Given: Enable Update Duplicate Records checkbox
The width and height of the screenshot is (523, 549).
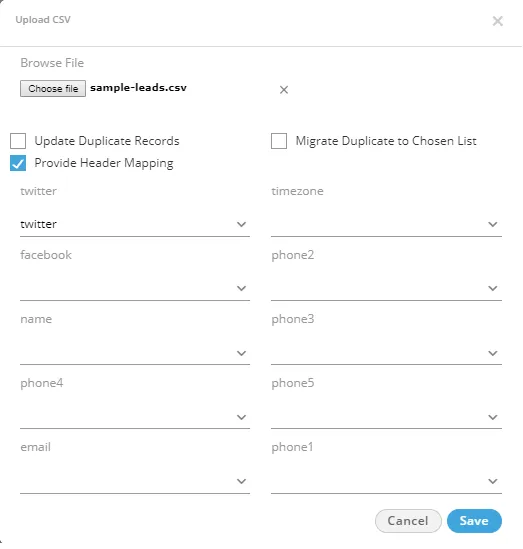Looking at the screenshot, I should click(18, 141).
